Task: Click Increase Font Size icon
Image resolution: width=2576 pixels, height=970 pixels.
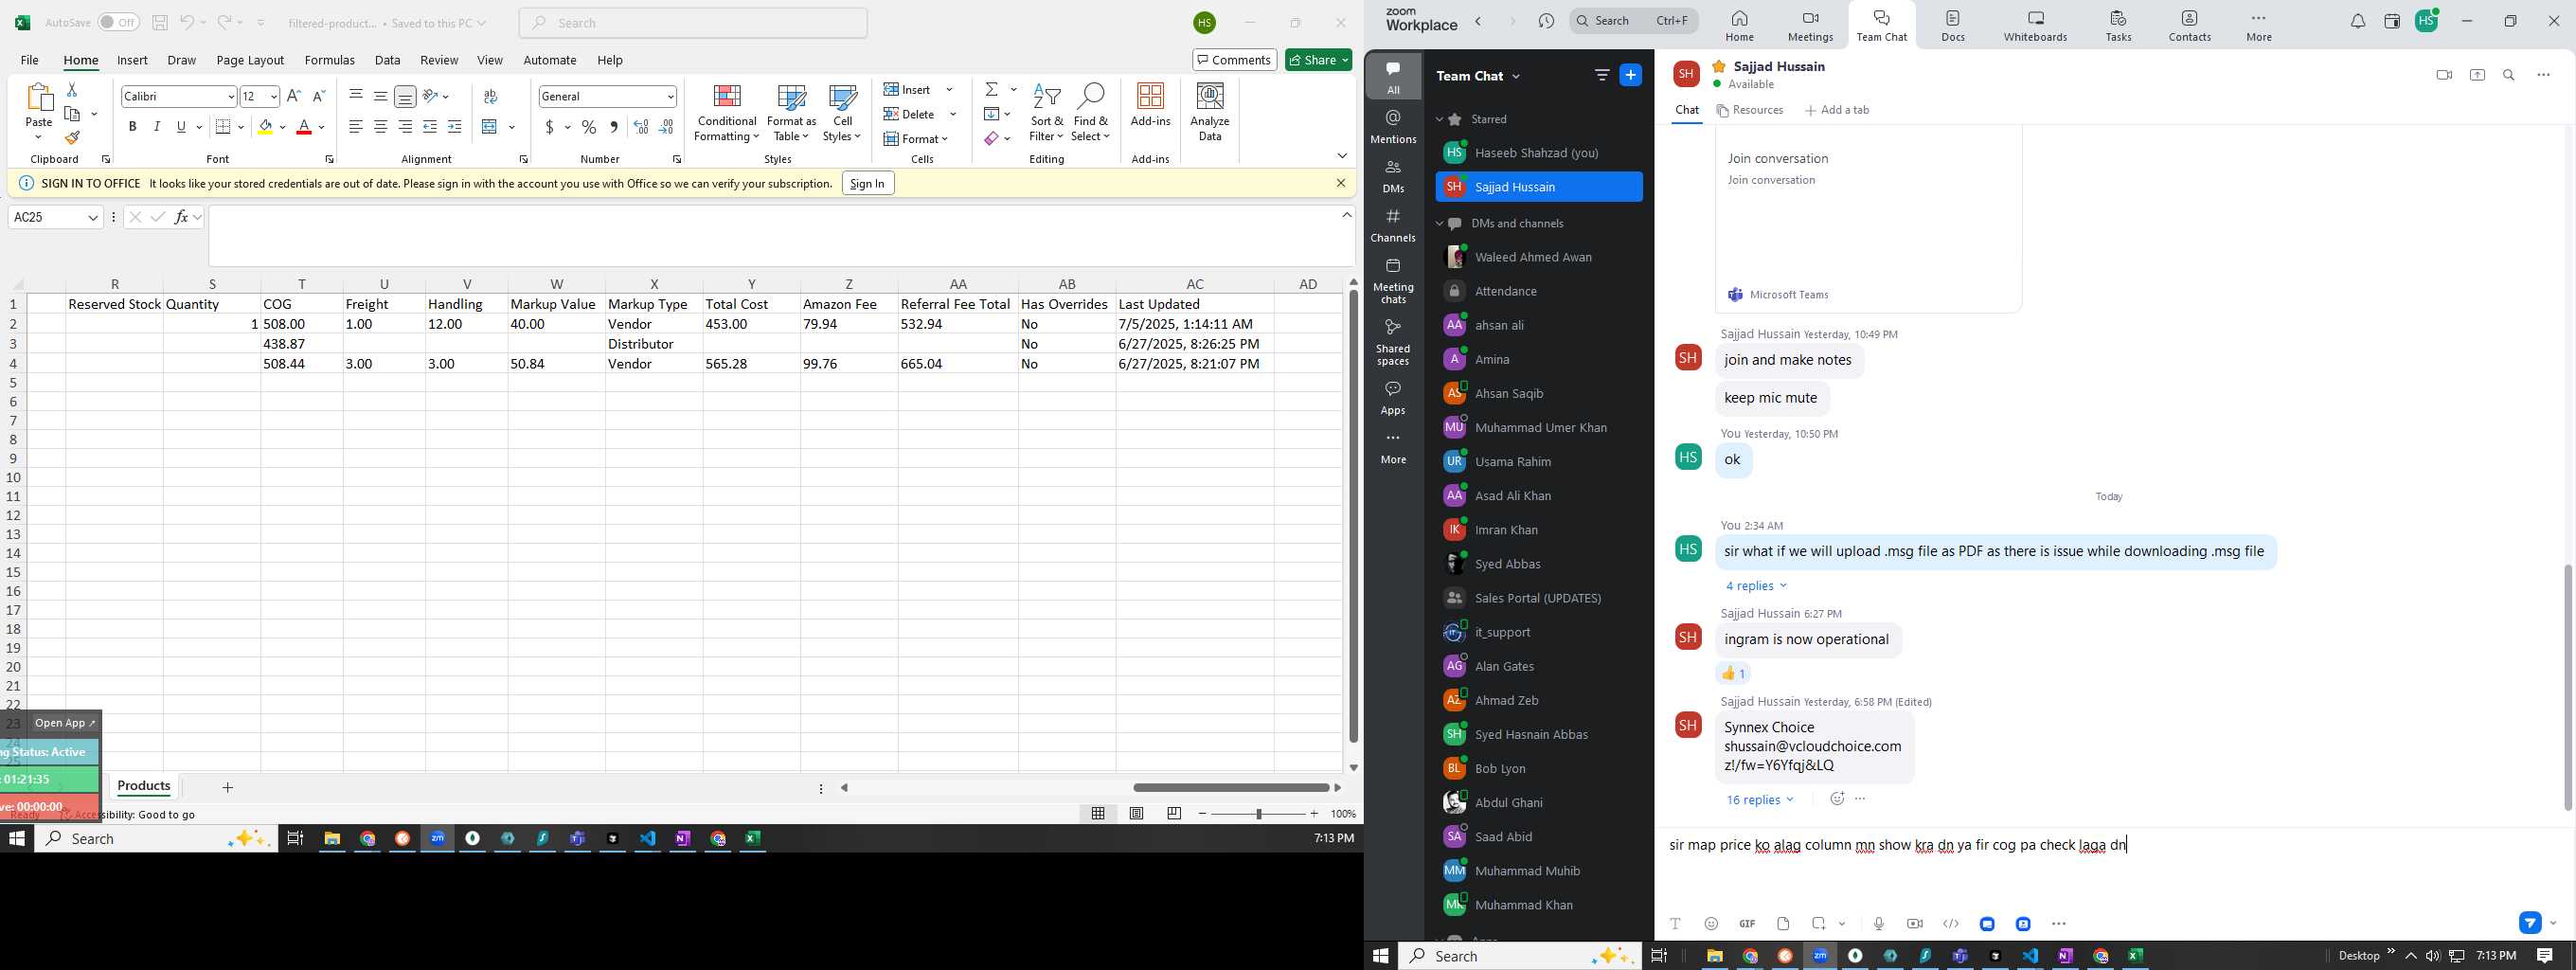Action: (294, 96)
